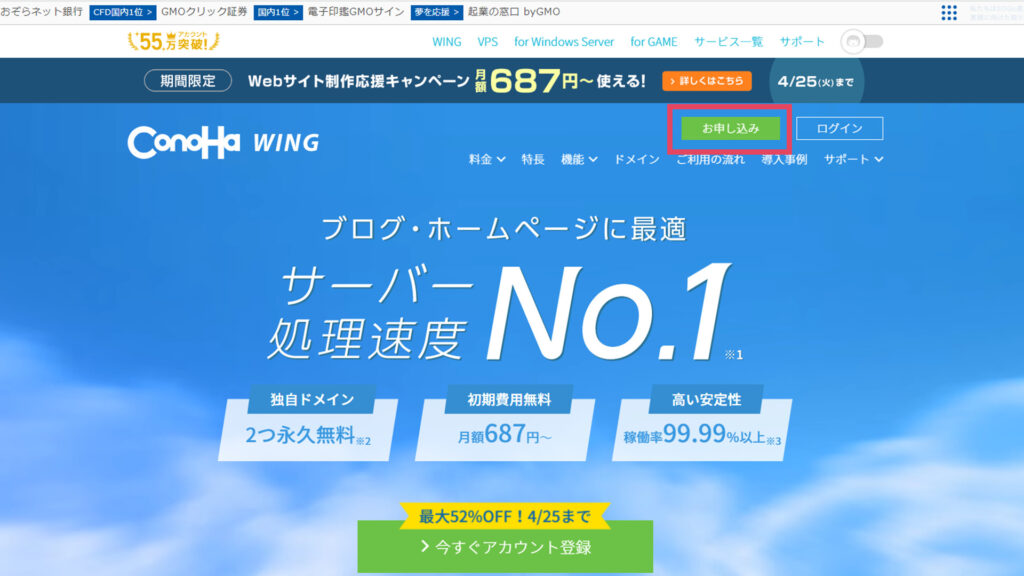Image resolution: width=1024 pixels, height=576 pixels.
Task: Open the サービス一覧 link
Action: [x=728, y=42]
